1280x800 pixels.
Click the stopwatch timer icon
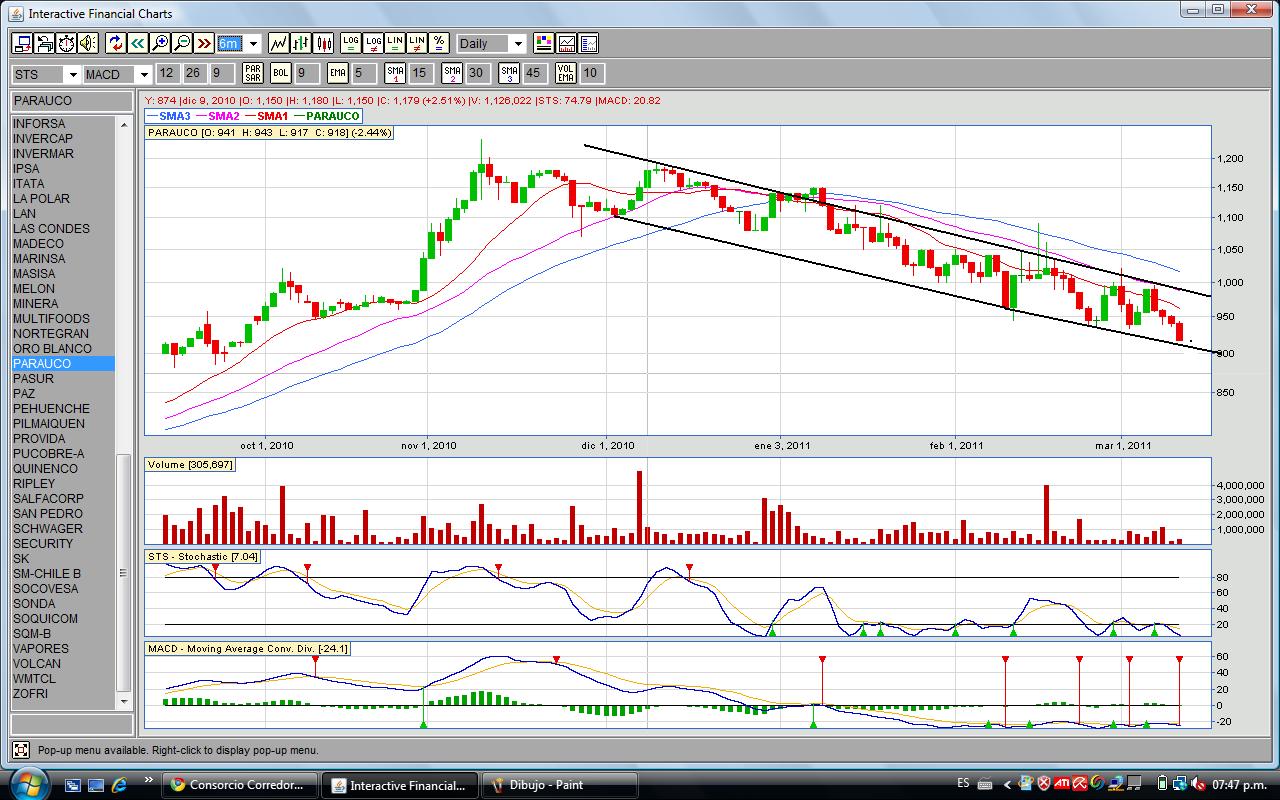point(66,43)
